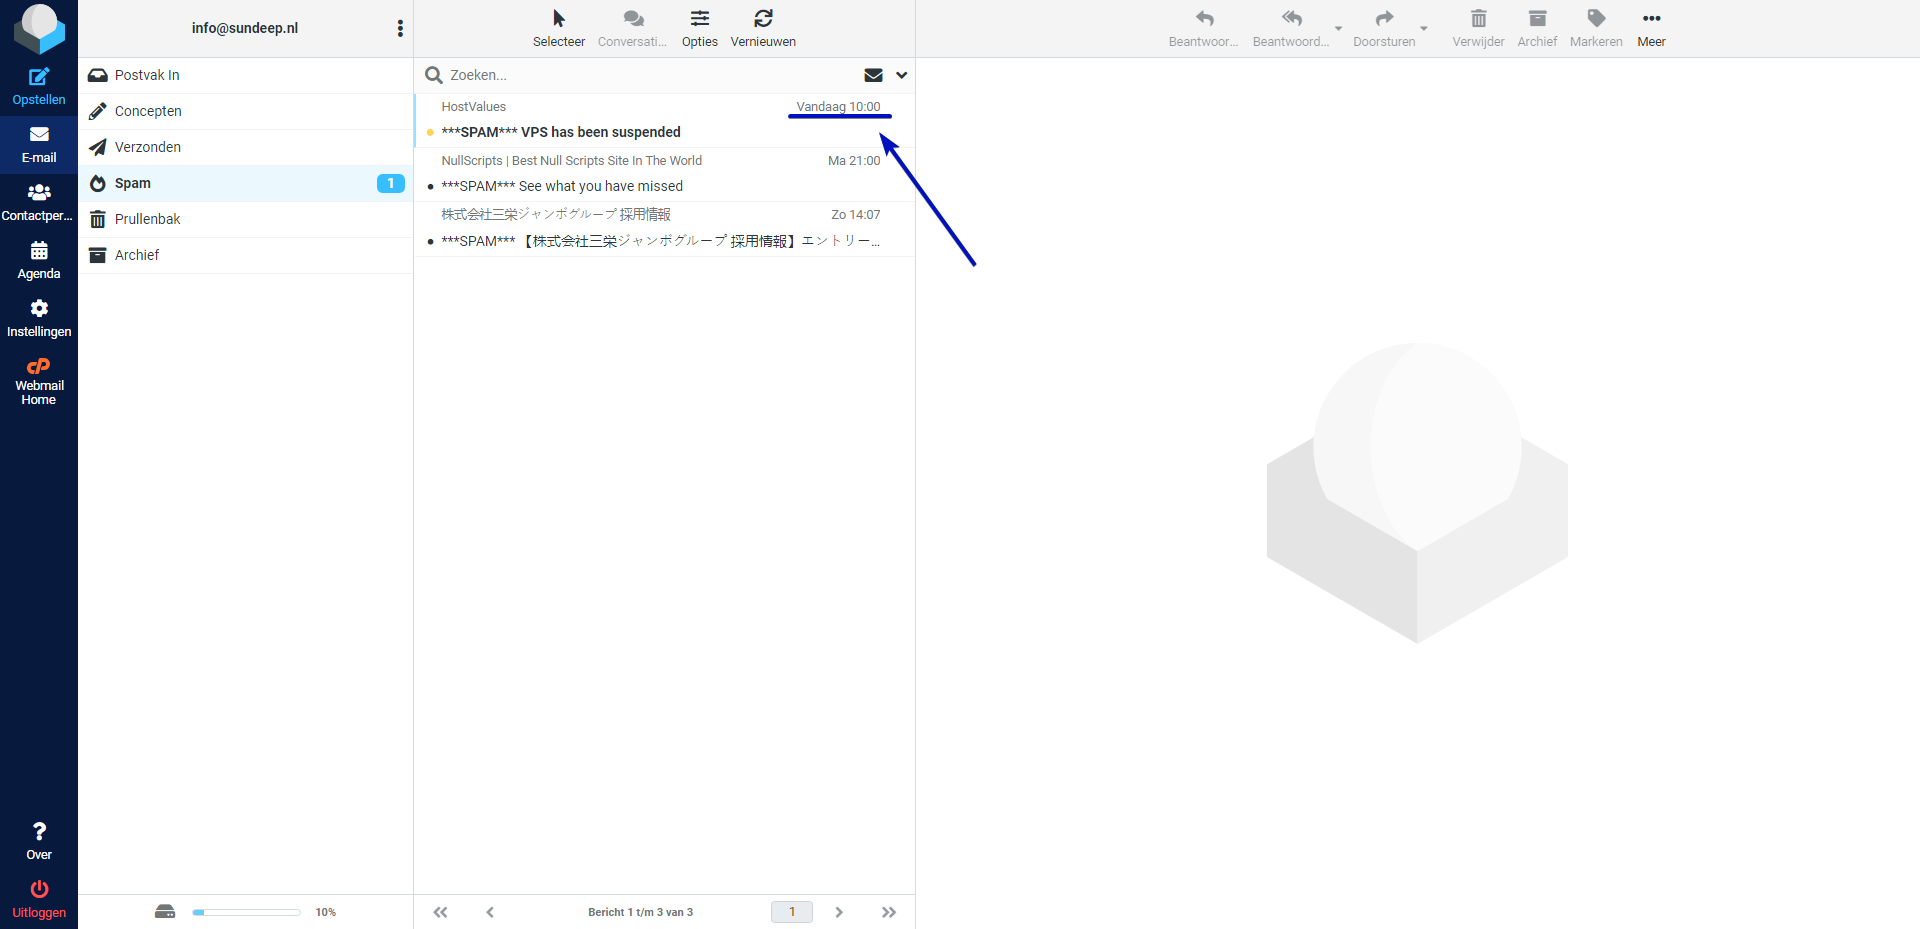Toggle unread filter envelope in search bar

pos(873,75)
